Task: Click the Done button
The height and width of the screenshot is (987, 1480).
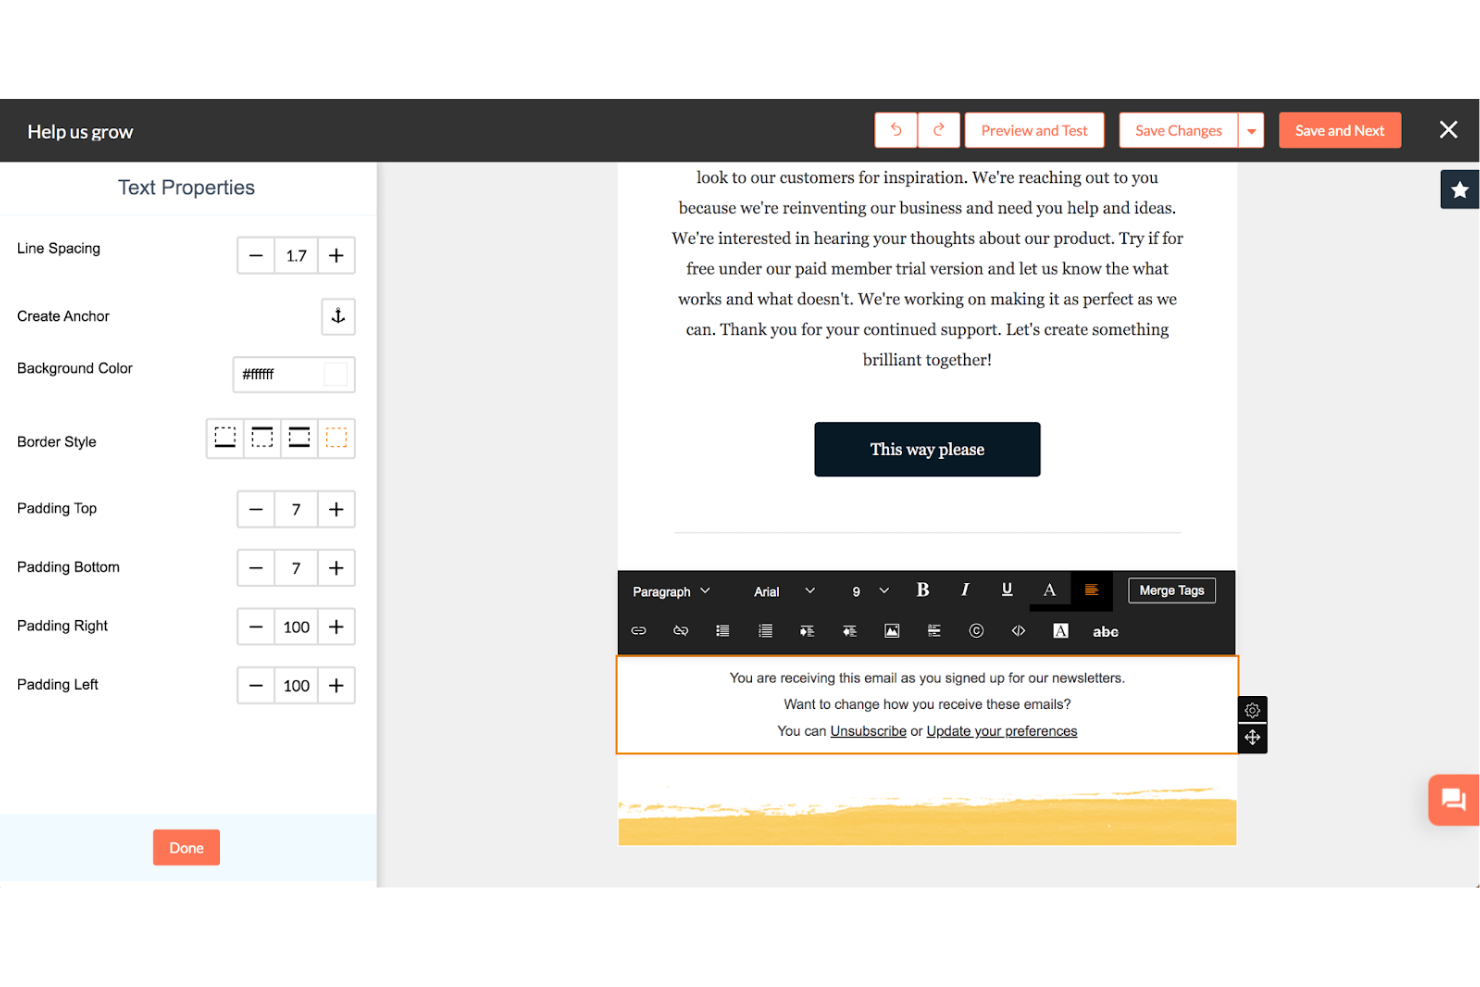Action: [186, 847]
